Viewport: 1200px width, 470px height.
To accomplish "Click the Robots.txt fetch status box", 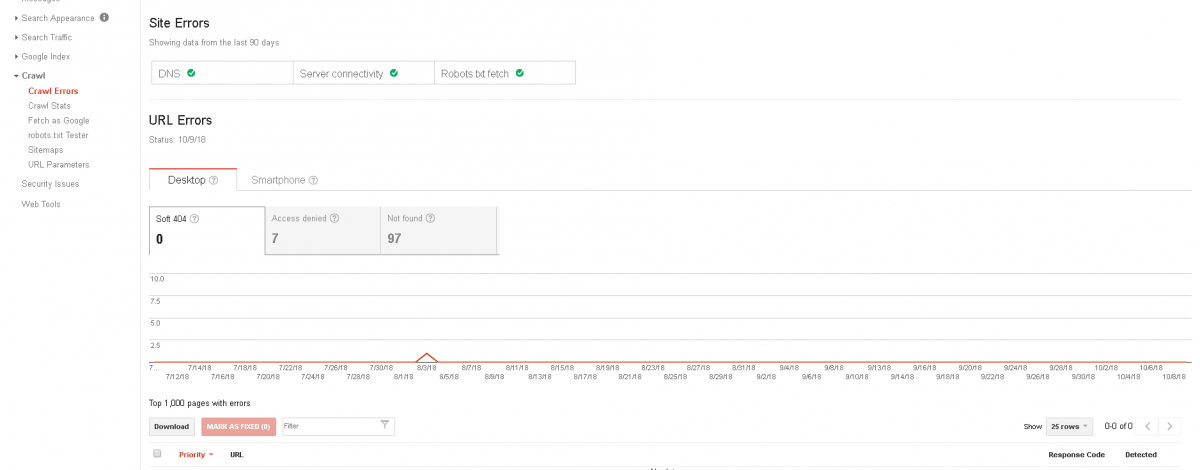I will [504, 73].
